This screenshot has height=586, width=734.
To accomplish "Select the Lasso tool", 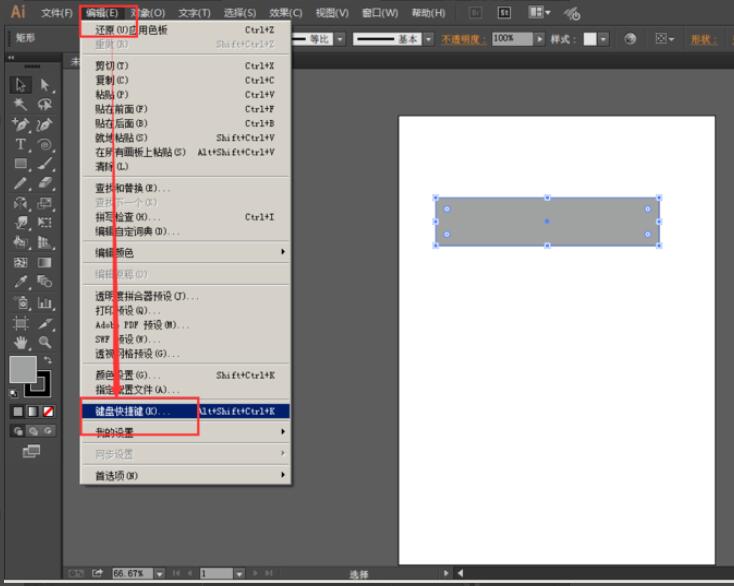I will 45,104.
